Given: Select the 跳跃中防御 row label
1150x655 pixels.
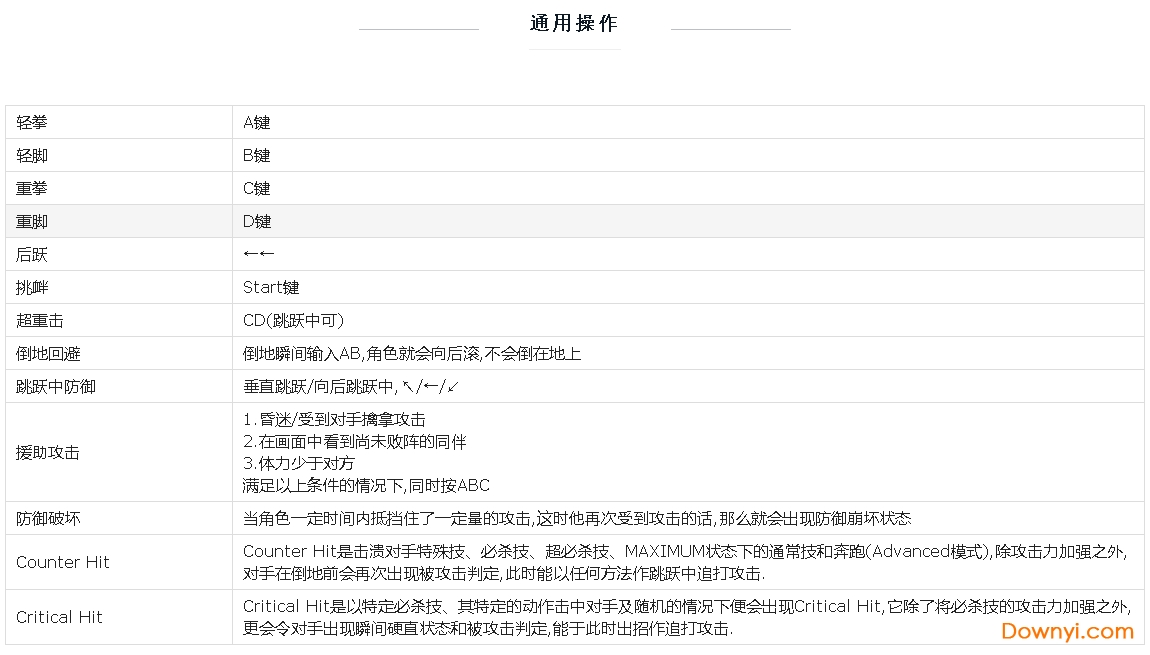Looking at the screenshot, I should (56, 387).
